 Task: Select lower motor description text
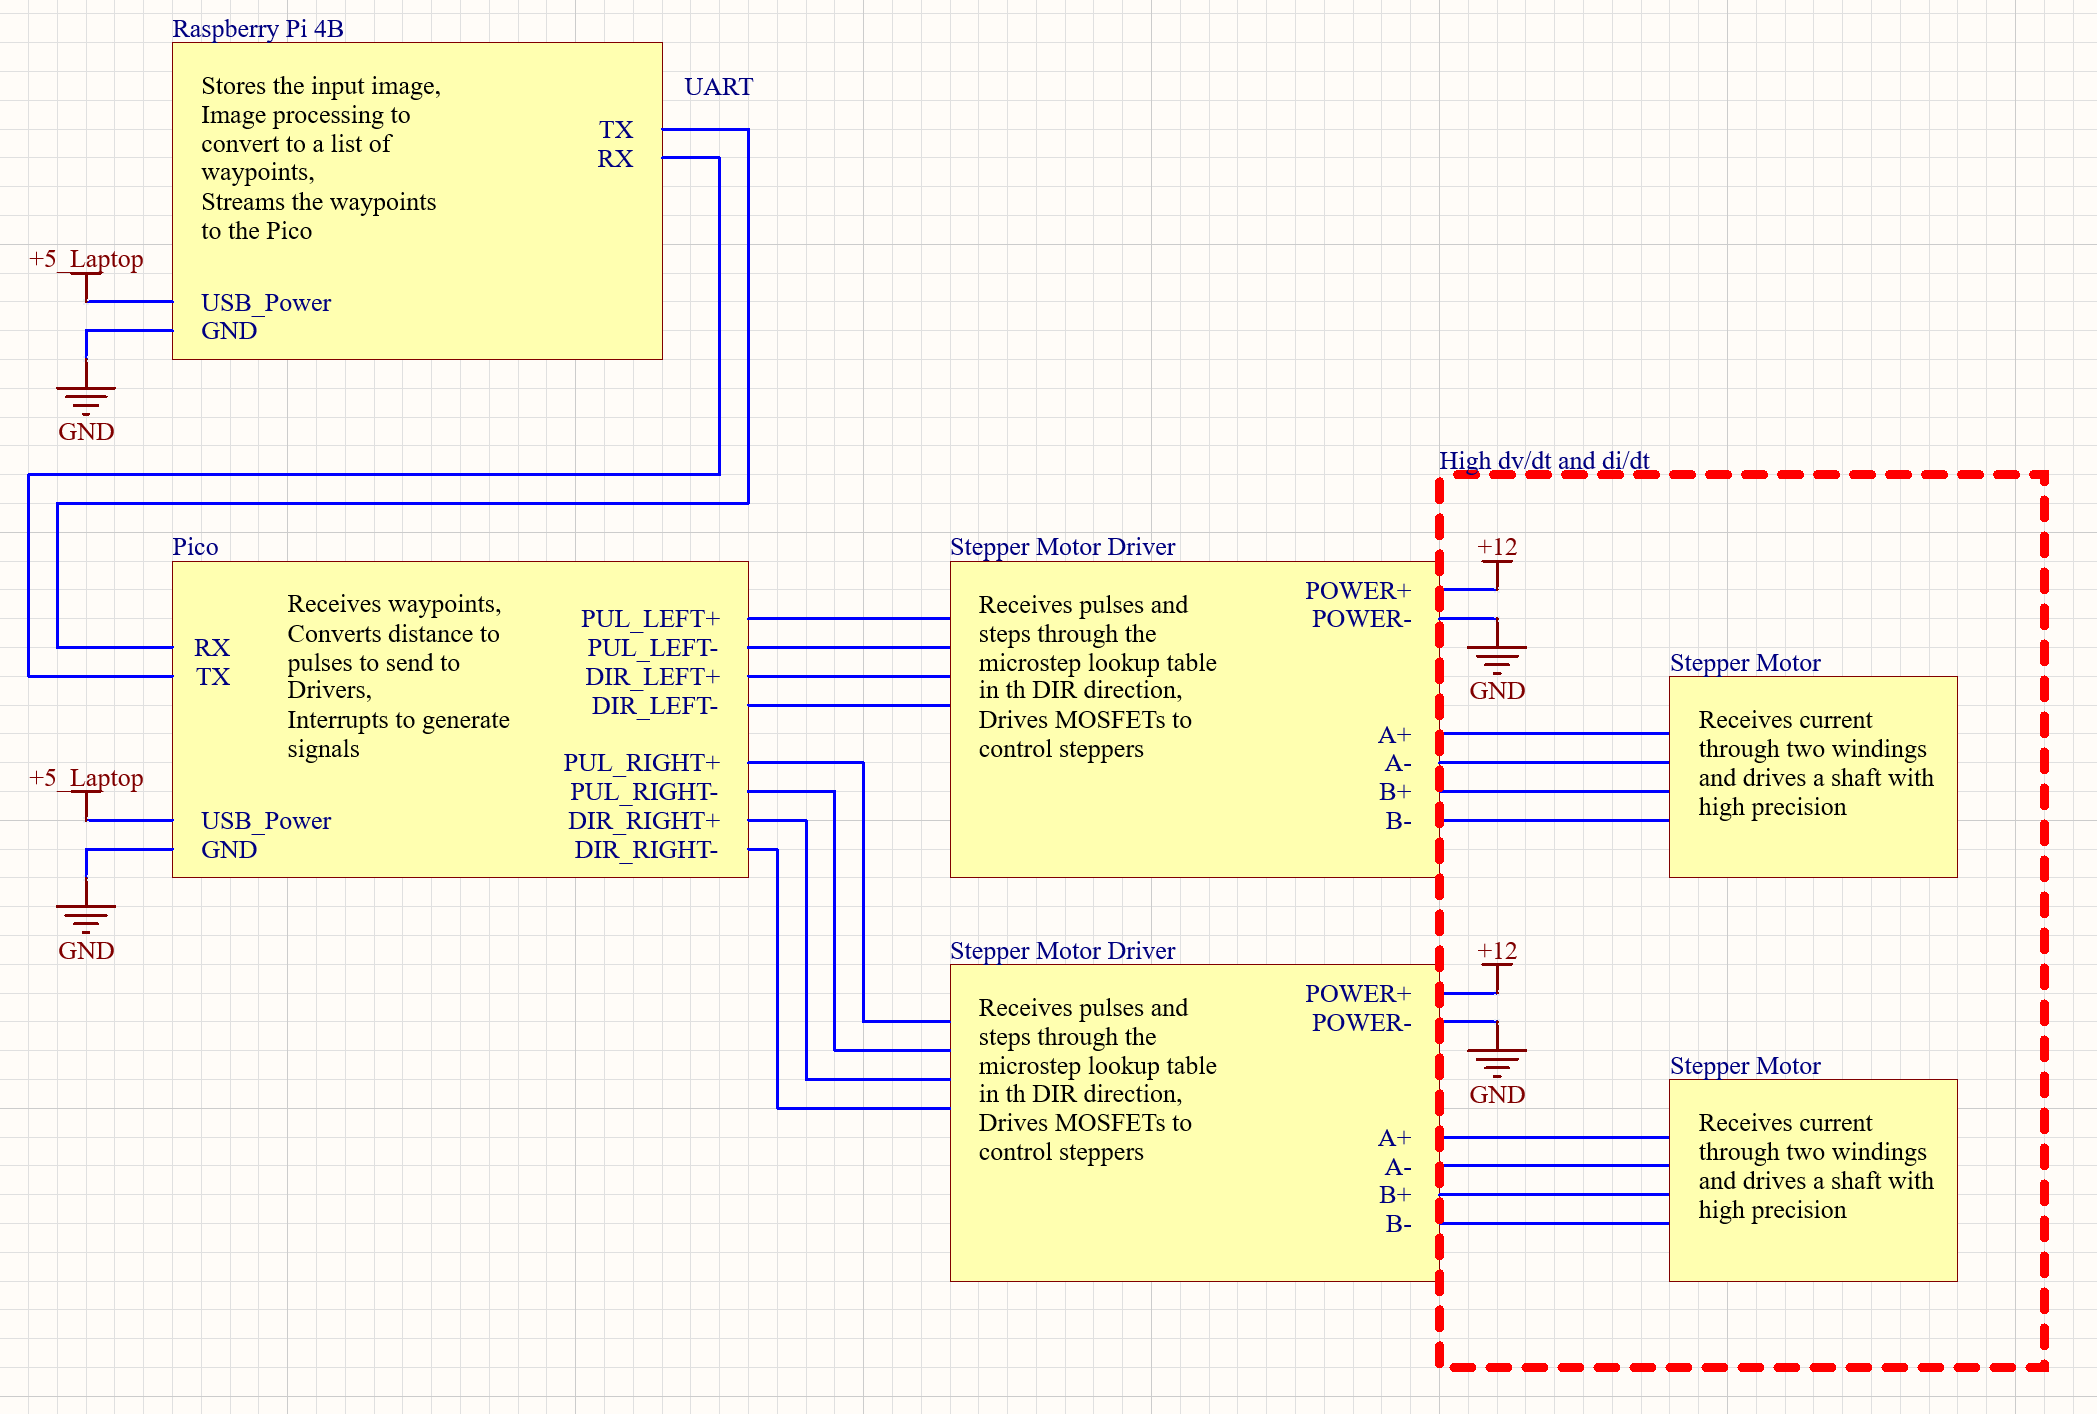click(1816, 1166)
